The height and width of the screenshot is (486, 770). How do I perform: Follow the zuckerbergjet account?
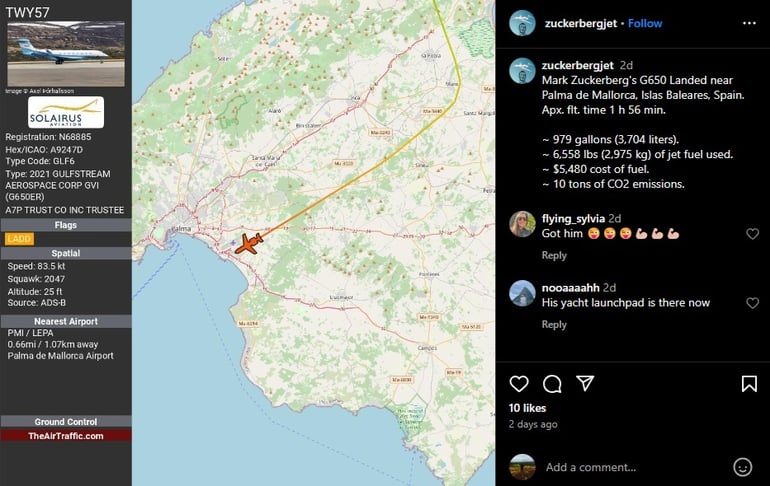645,23
